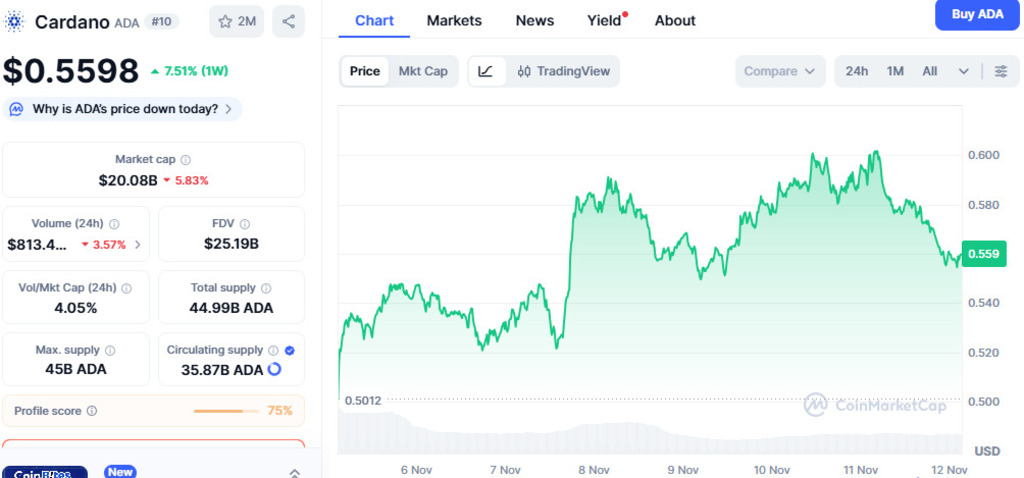Toggle chart to Price view
Screen dimensions: 1024x478
click(x=365, y=71)
